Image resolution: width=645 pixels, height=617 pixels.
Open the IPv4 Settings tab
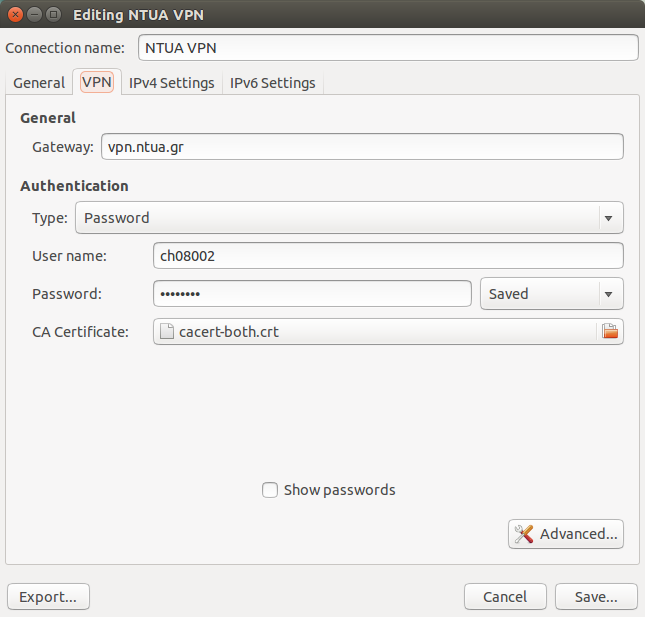(x=172, y=83)
